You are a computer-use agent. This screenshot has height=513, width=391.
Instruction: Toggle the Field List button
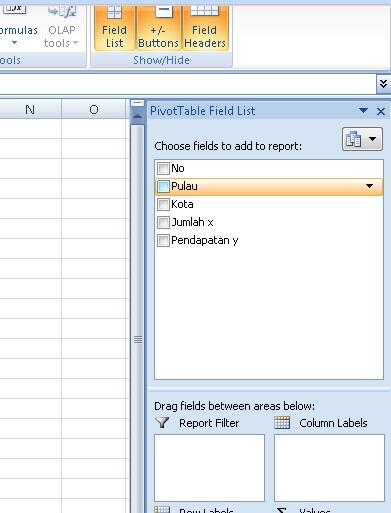coord(114,28)
